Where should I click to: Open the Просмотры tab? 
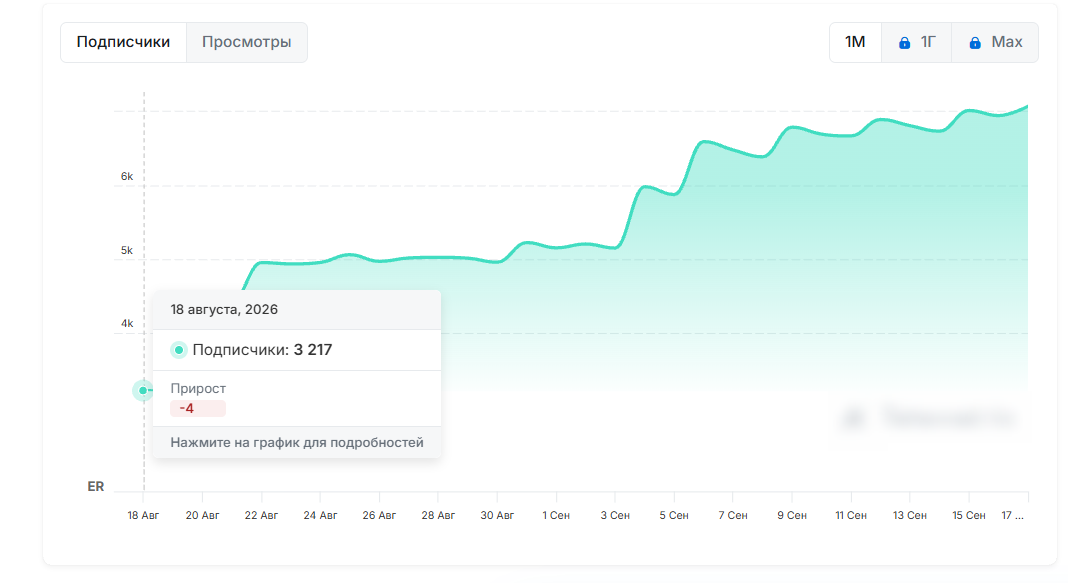[x=247, y=42]
